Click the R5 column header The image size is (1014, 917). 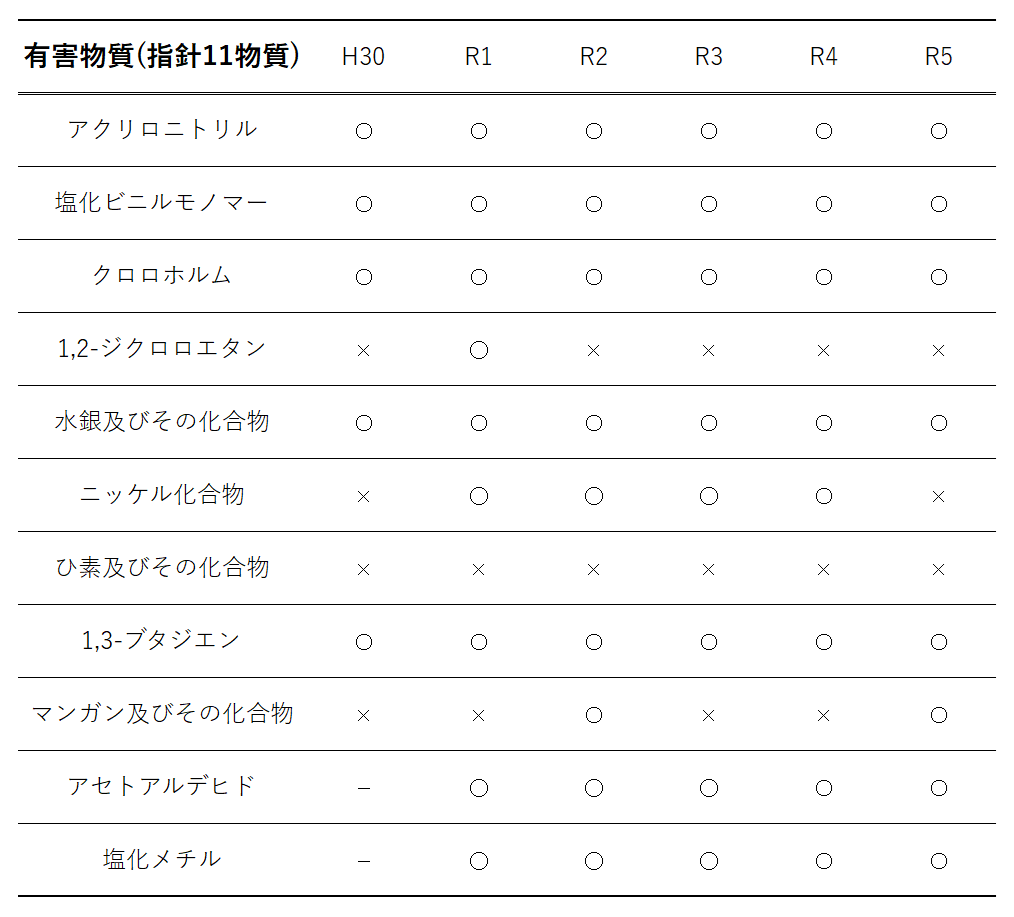coord(938,57)
